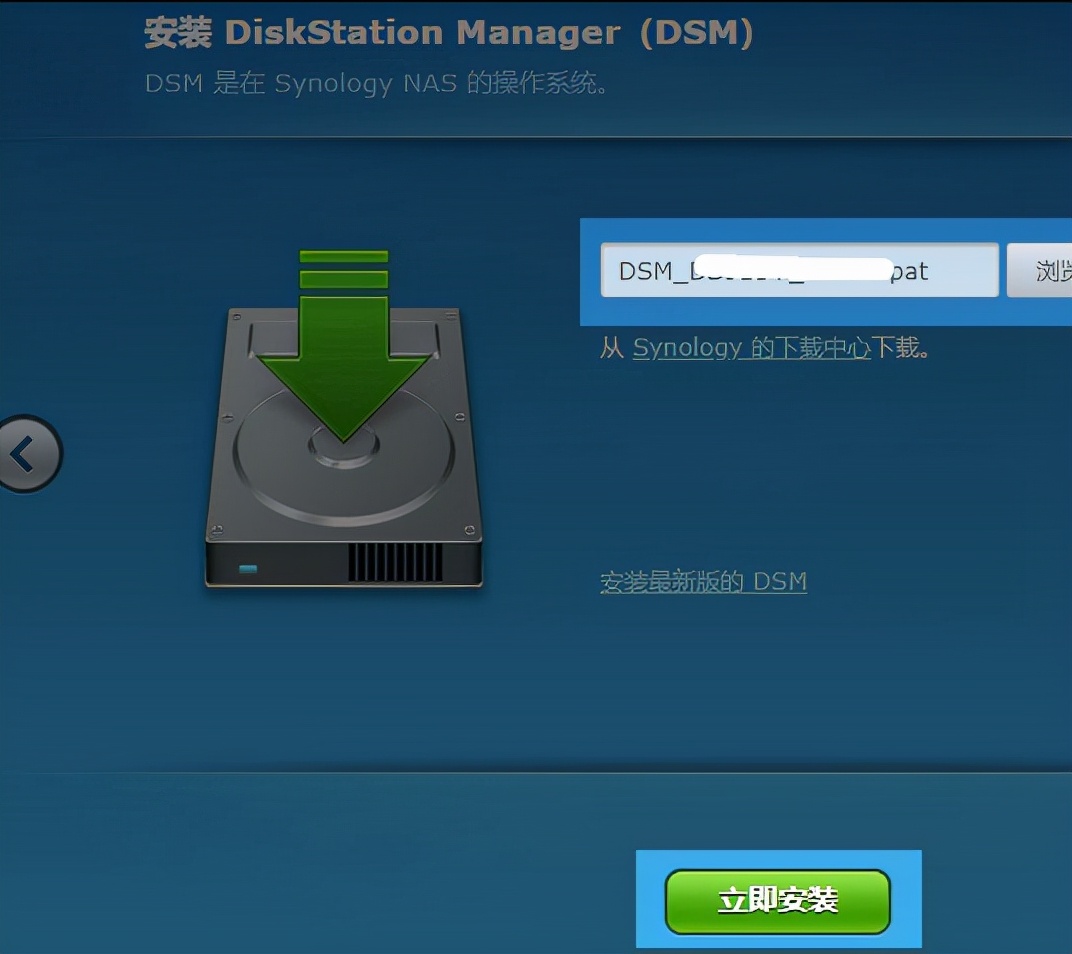Click the DSM .pat file path field

tap(799, 270)
